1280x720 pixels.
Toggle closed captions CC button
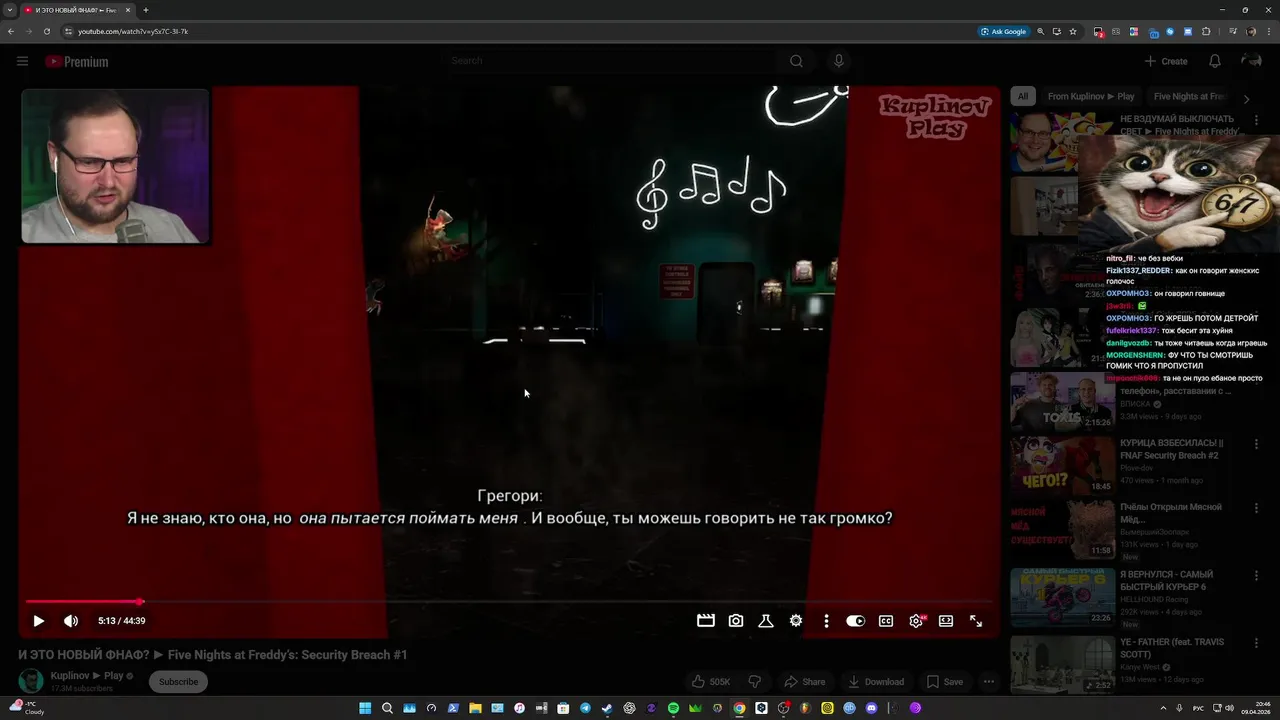tap(886, 621)
